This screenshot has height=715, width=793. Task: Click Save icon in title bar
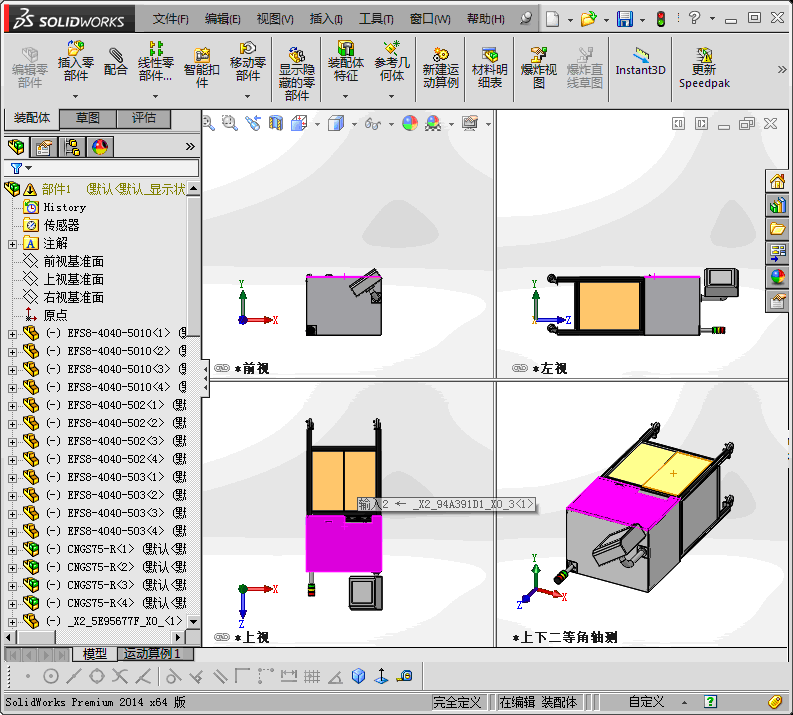(x=625, y=19)
